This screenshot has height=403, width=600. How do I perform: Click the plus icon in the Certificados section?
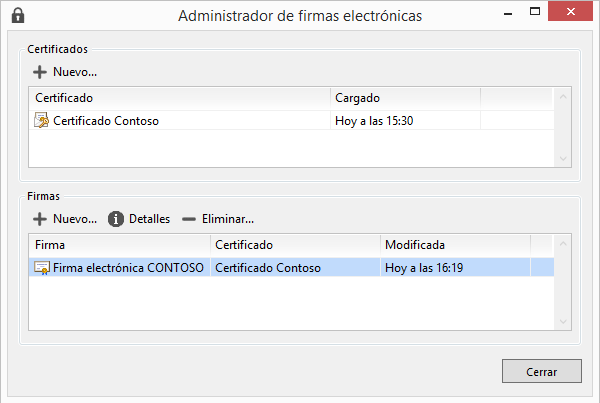[x=40, y=72]
